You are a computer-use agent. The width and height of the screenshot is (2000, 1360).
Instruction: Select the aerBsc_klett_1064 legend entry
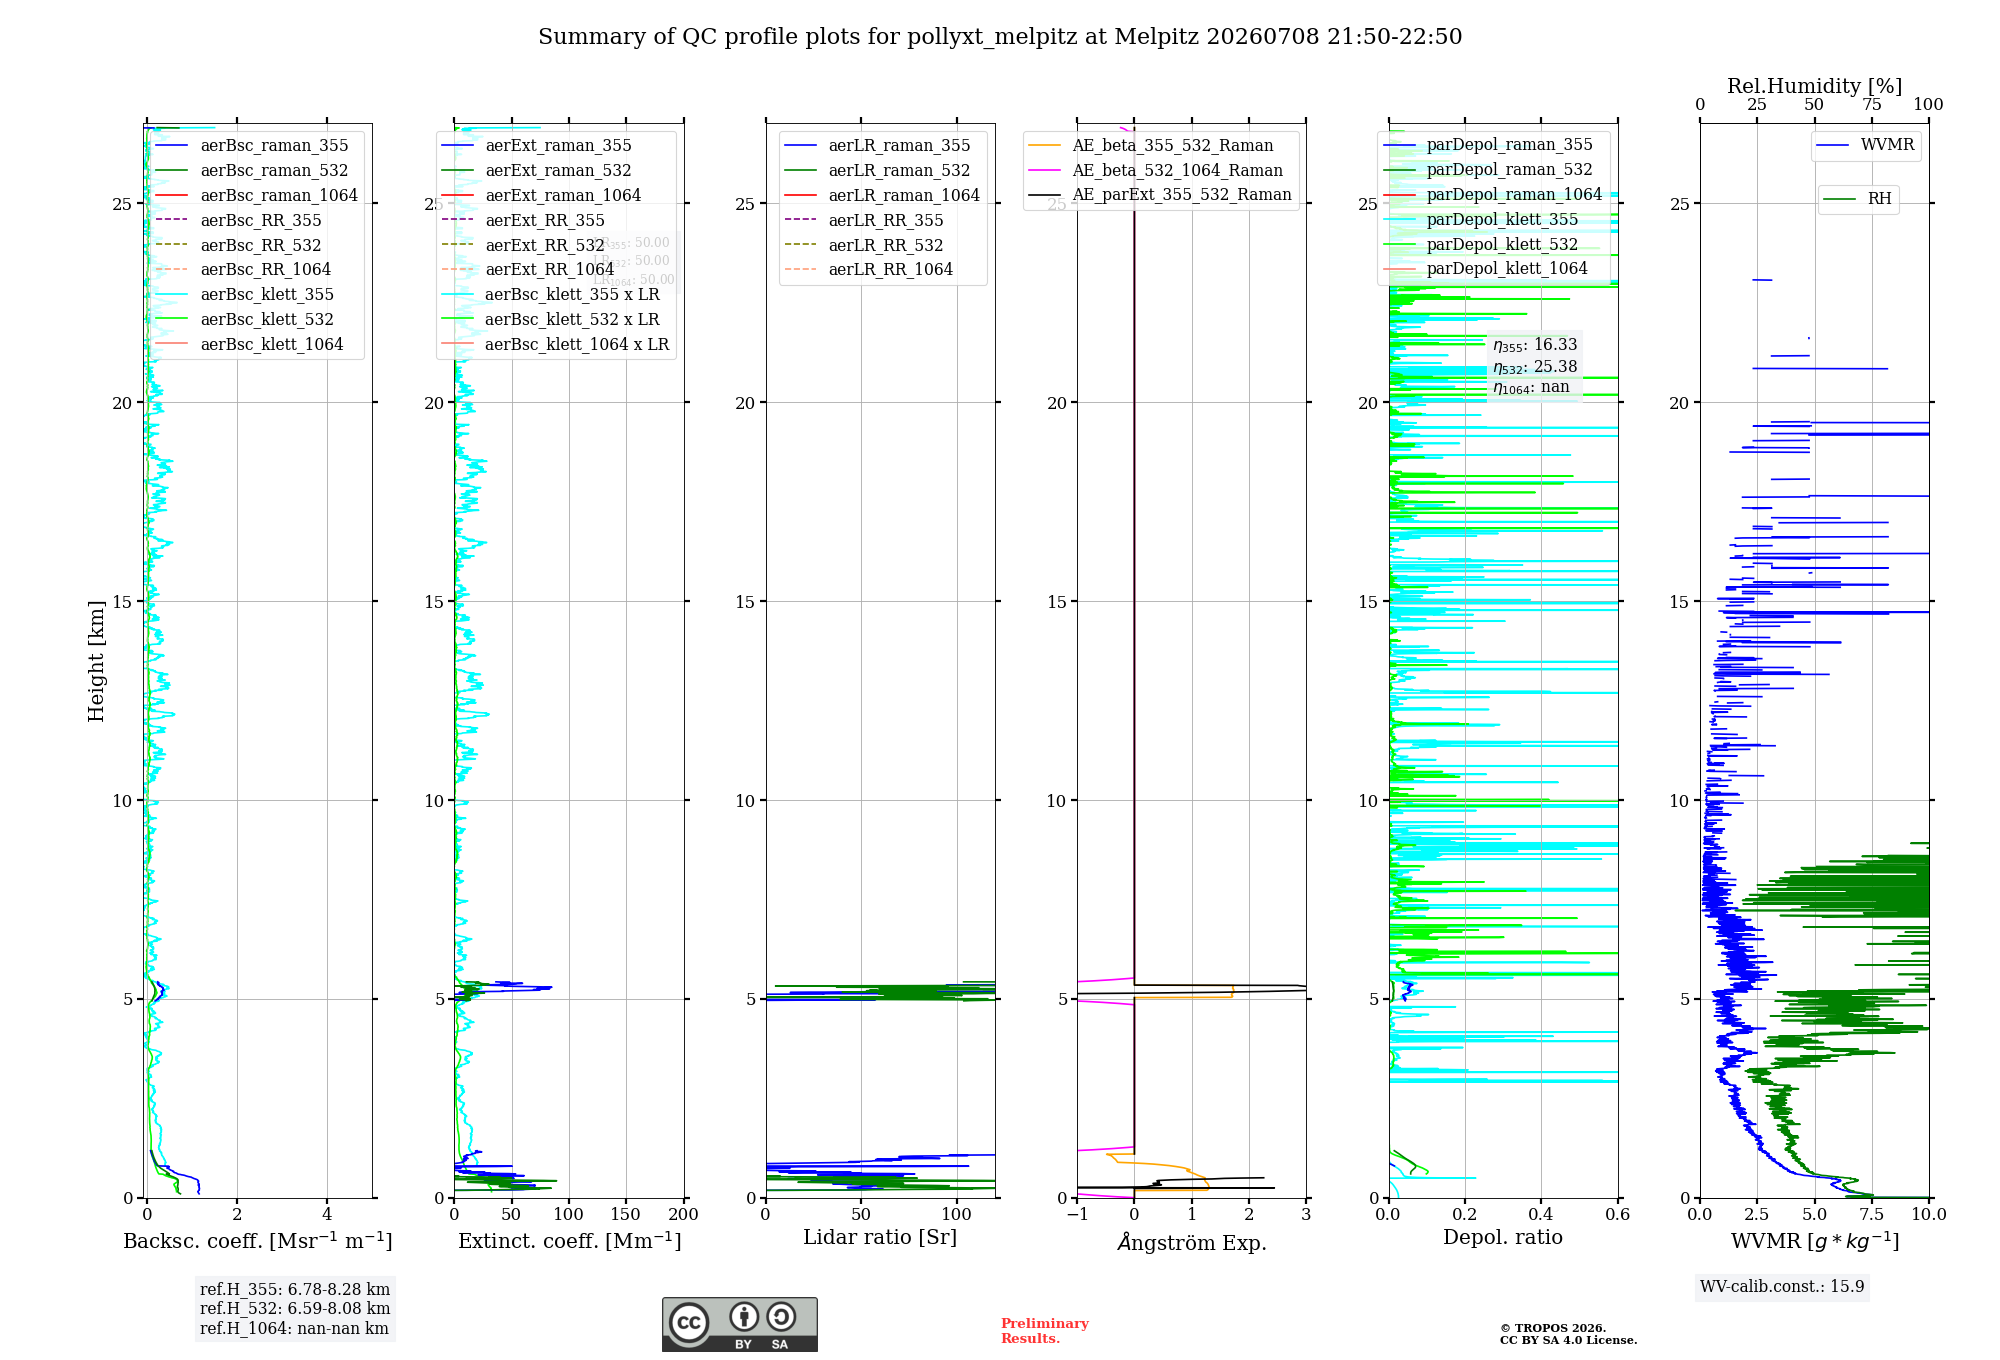pos(248,344)
